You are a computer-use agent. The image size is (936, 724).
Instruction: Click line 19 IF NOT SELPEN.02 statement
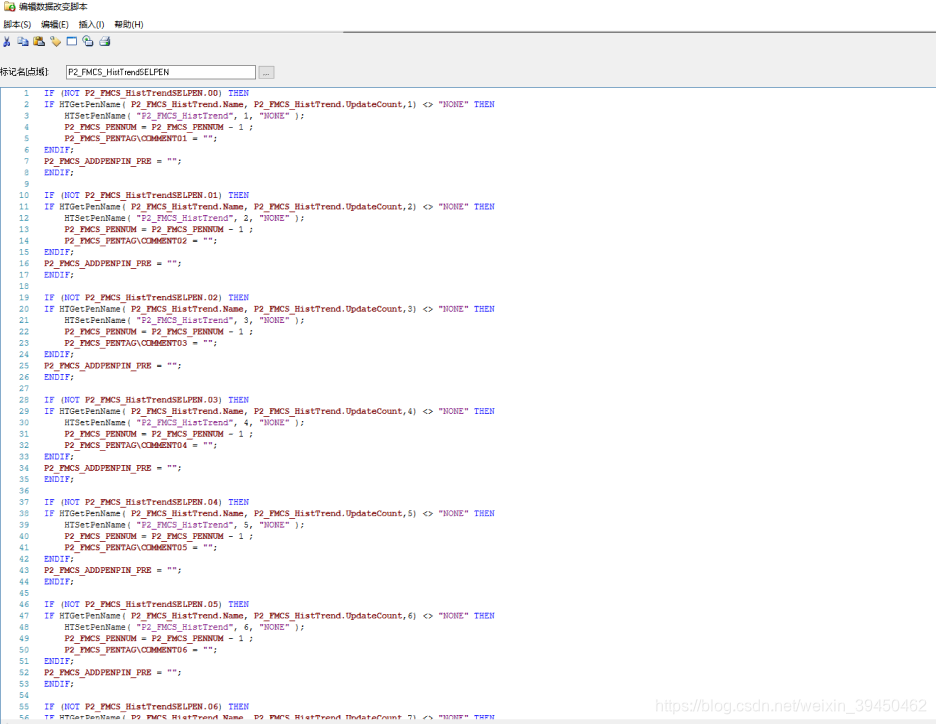pyautogui.click(x=146, y=297)
